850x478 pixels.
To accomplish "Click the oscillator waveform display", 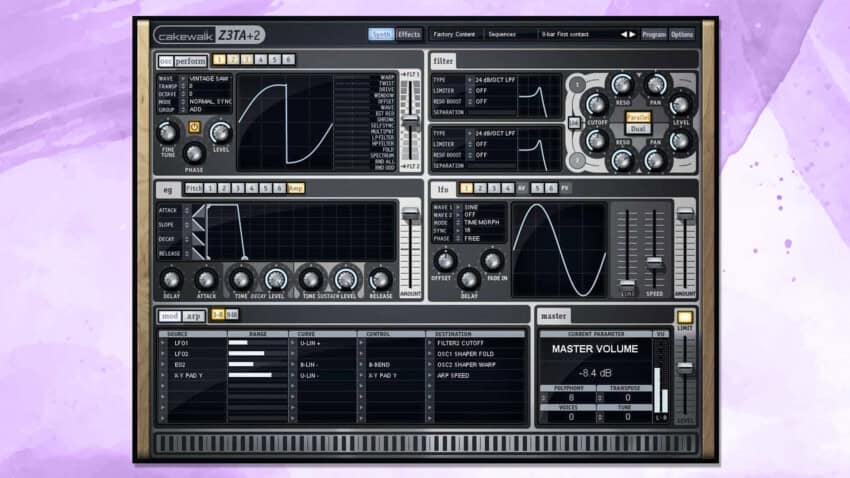I will [285, 123].
